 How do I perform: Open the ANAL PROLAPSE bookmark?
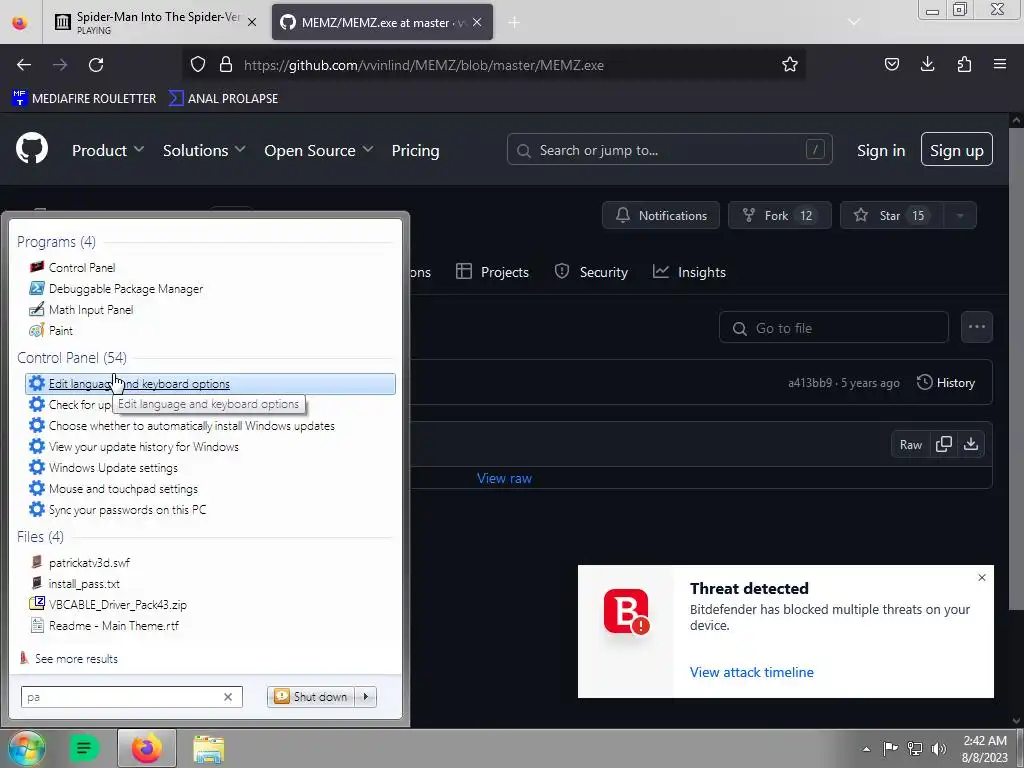coord(223,99)
